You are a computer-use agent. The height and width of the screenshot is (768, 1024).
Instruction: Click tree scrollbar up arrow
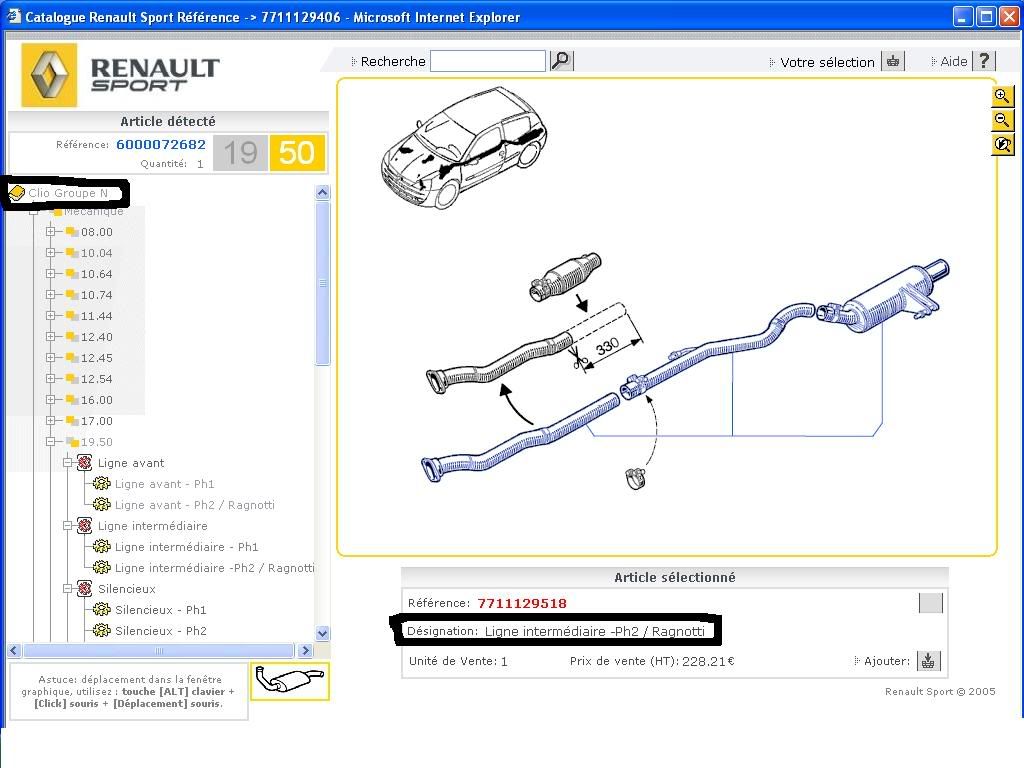click(322, 192)
